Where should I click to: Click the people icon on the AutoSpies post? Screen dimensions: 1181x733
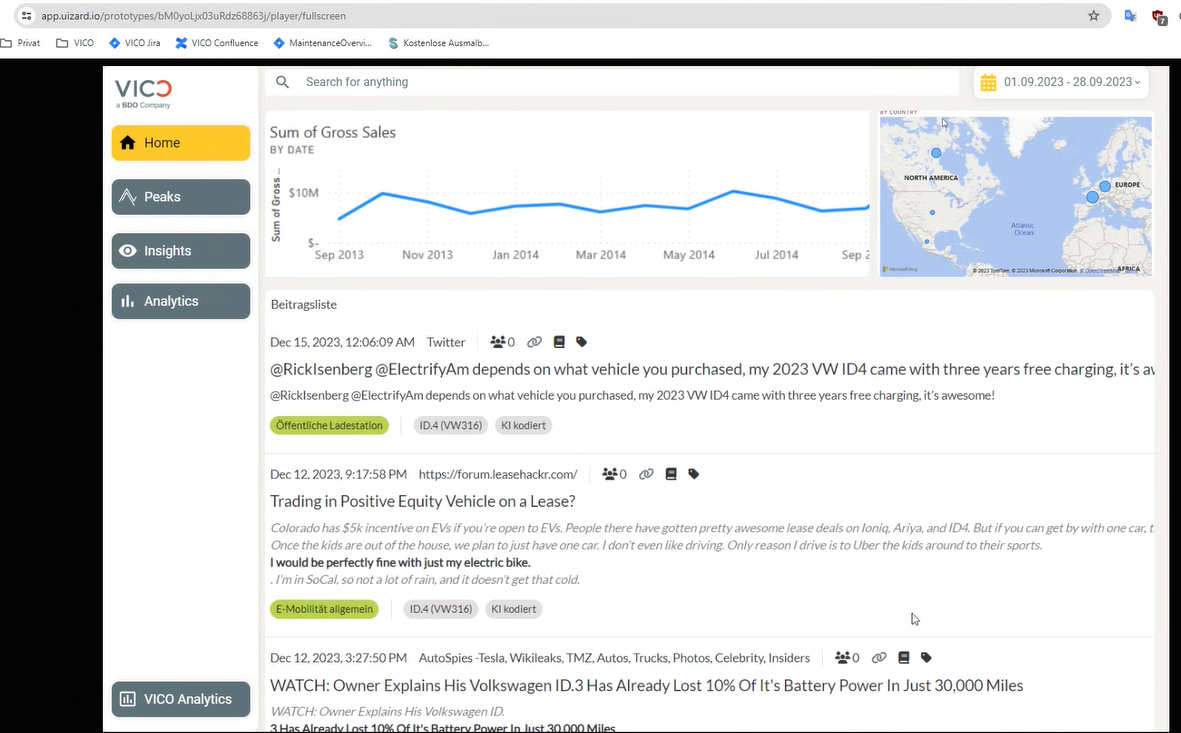(843, 658)
